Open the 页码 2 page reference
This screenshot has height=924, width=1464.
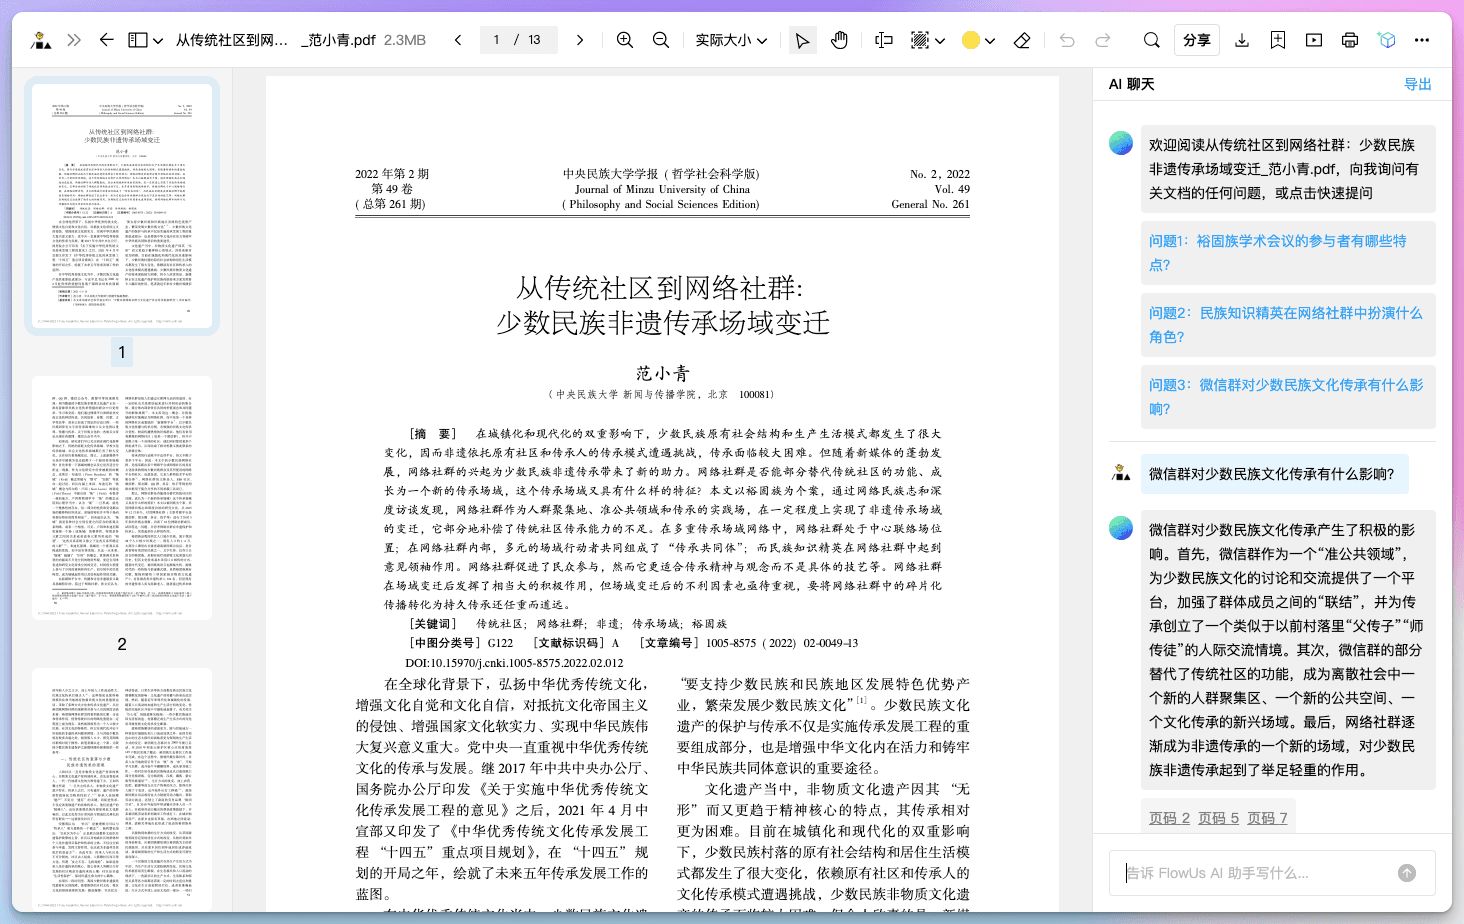1169,818
